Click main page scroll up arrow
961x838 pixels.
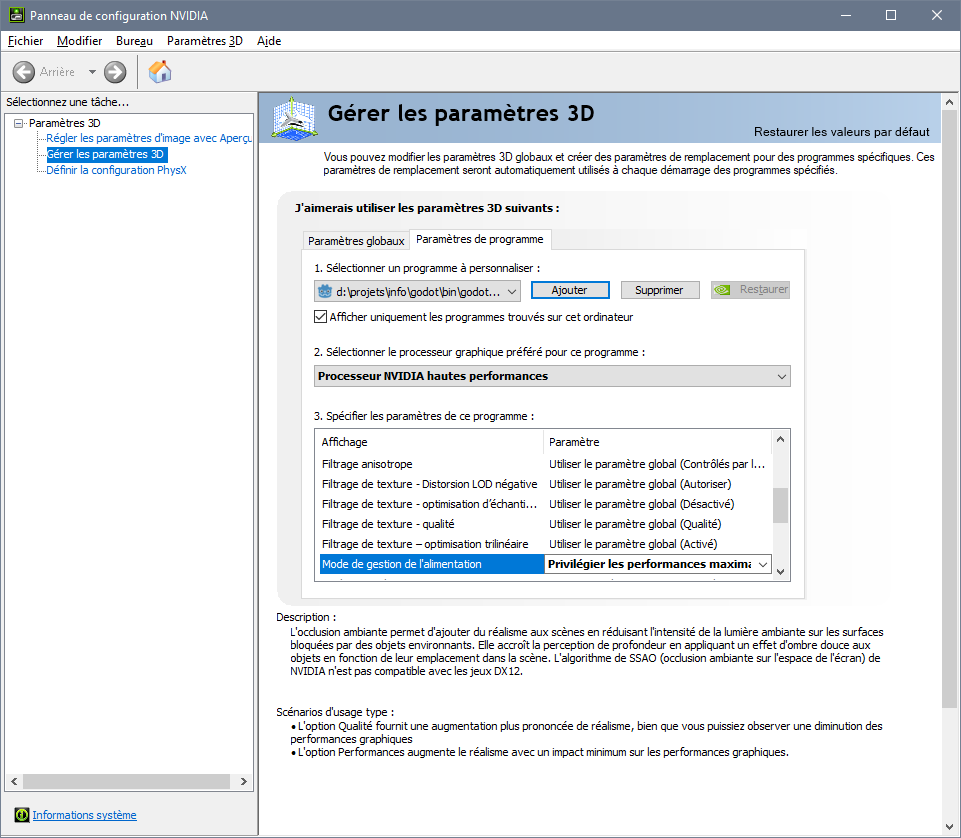[x=949, y=102]
